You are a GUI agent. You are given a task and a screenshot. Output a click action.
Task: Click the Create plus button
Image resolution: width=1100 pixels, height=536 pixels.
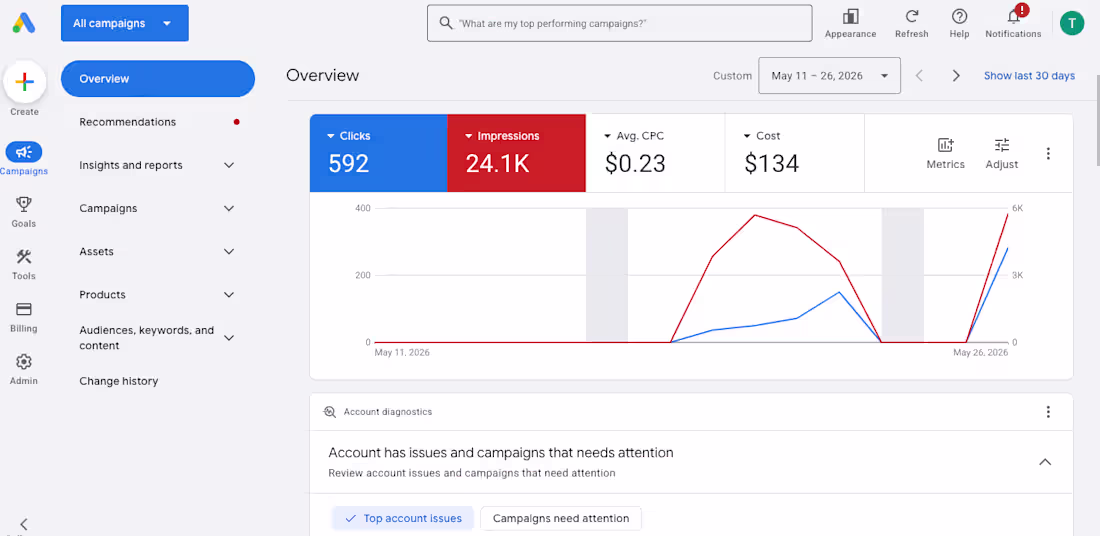(25, 83)
